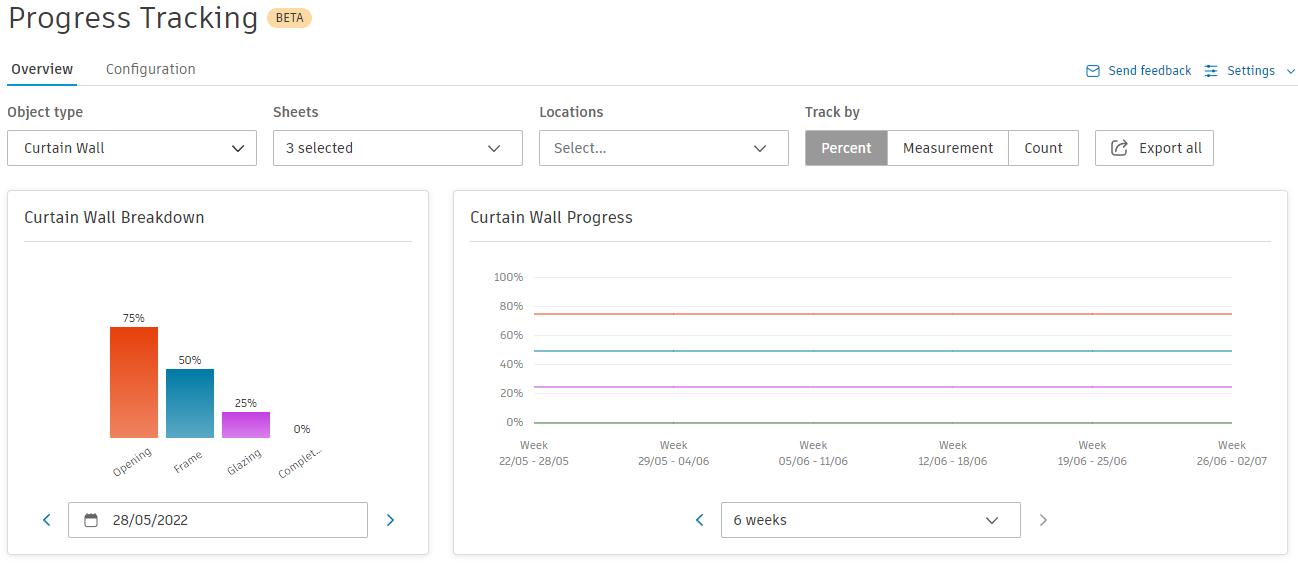
Task: Select the Overview tab
Action: pyautogui.click(x=42, y=69)
